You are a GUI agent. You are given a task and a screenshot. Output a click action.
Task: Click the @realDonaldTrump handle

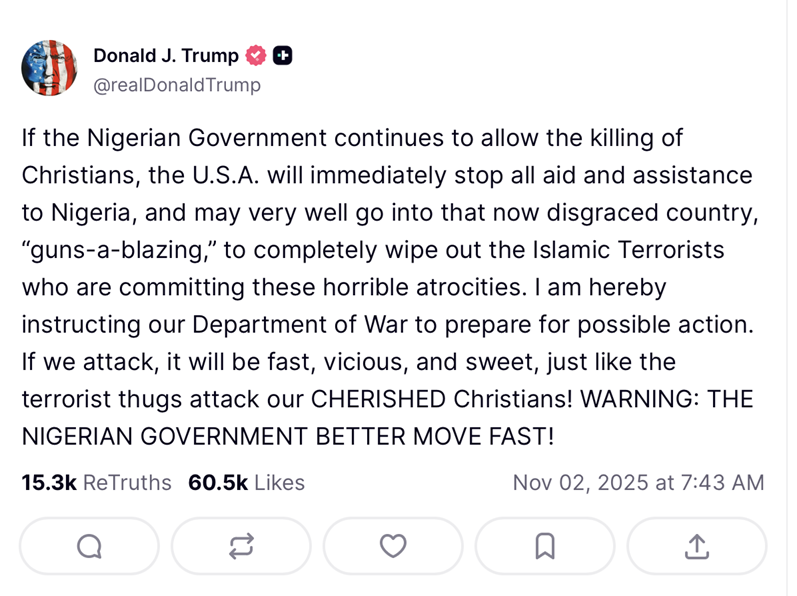(176, 85)
